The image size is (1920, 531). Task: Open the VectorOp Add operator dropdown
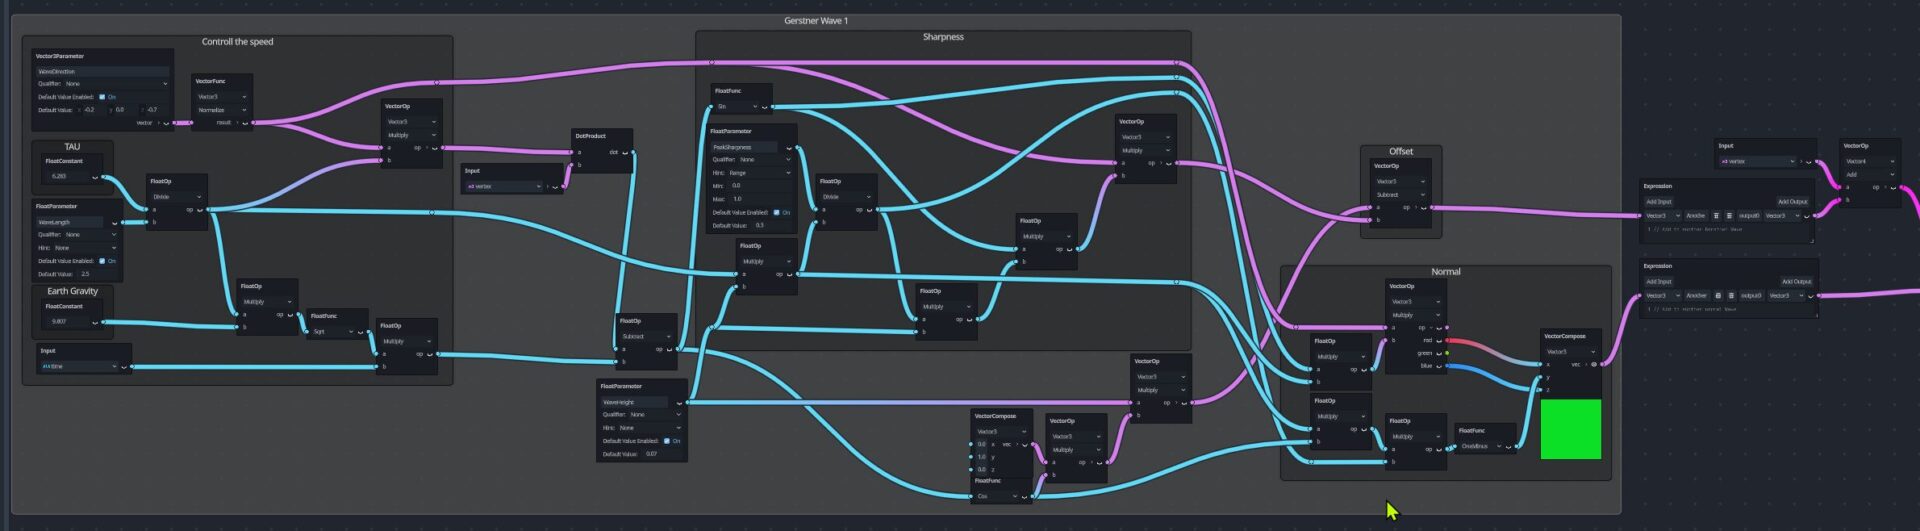1870,174
